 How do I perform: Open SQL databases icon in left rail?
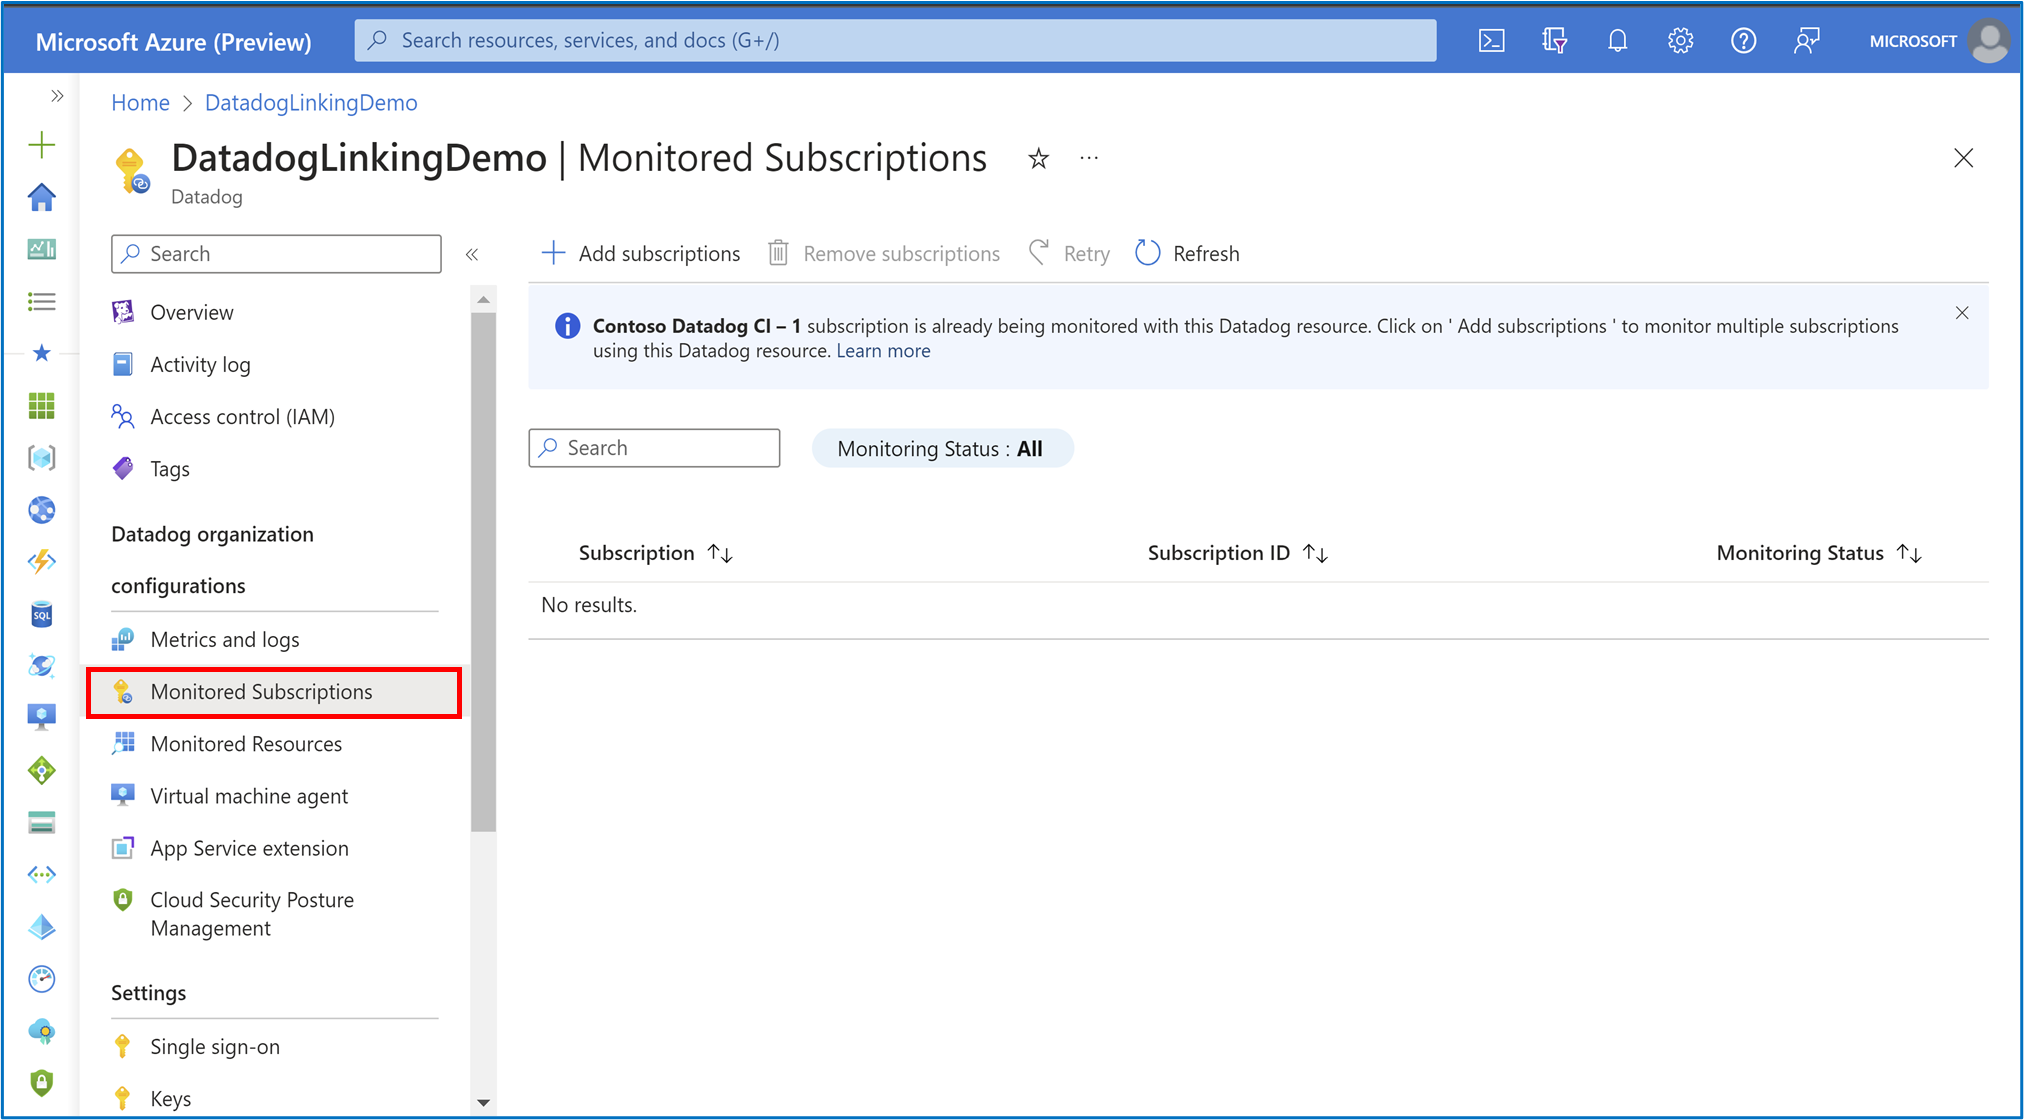tap(42, 614)
